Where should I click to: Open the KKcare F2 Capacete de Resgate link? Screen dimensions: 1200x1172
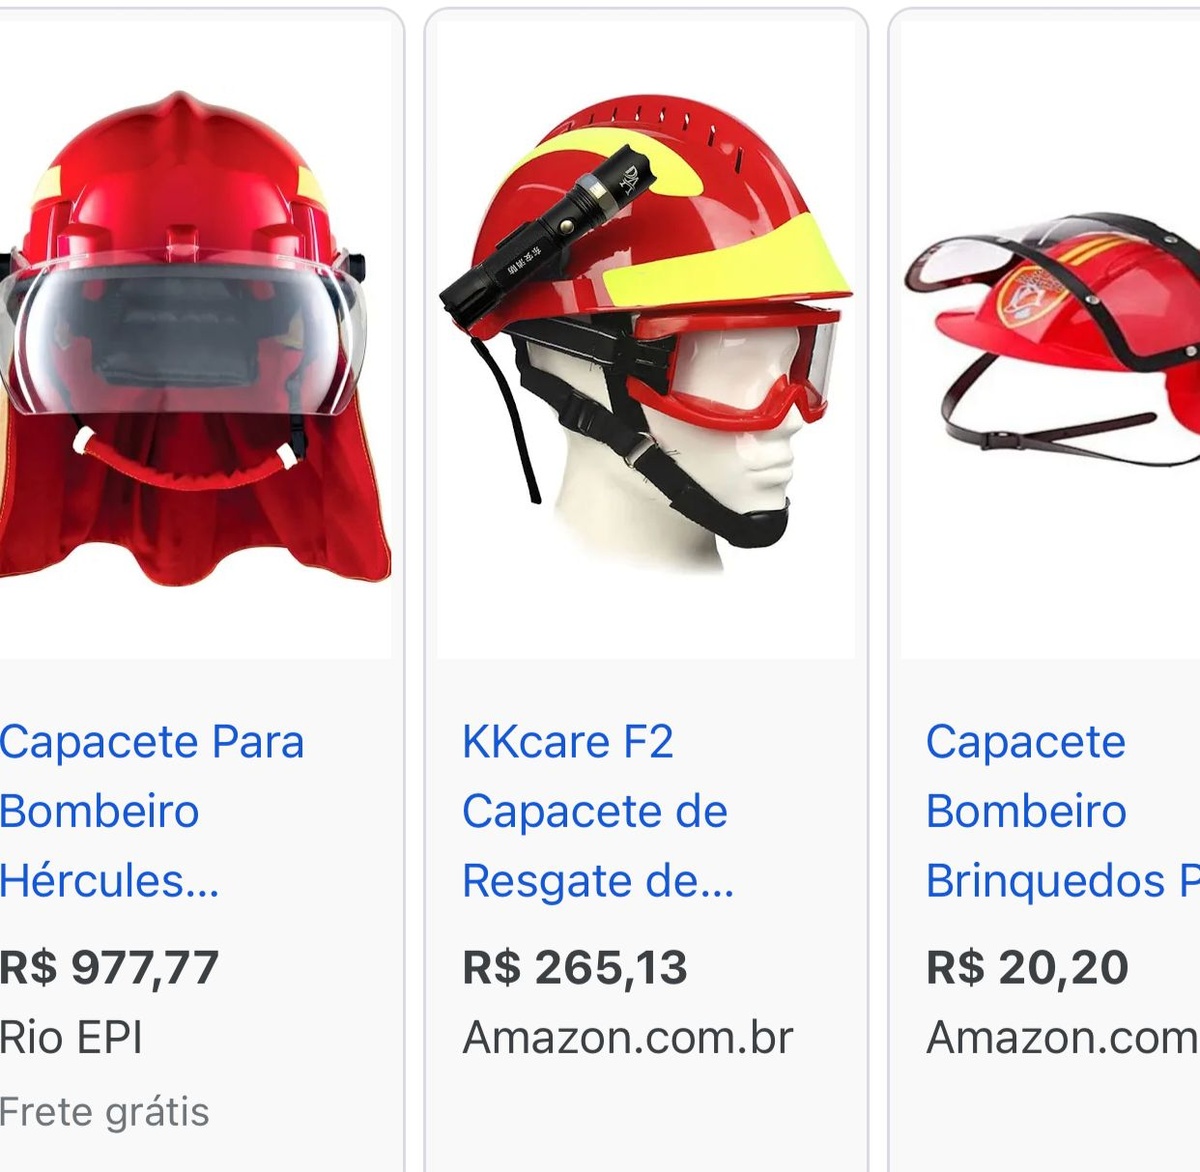(x=598, y=811)
